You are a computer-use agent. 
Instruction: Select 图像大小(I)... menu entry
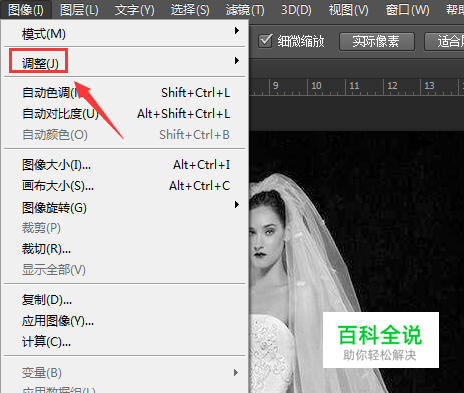click(x=125, y=165)
